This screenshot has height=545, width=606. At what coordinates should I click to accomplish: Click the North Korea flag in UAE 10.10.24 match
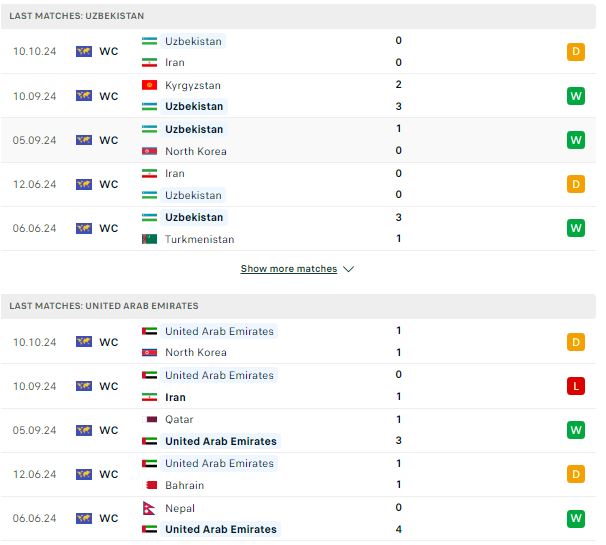click(x=149, y=353)
